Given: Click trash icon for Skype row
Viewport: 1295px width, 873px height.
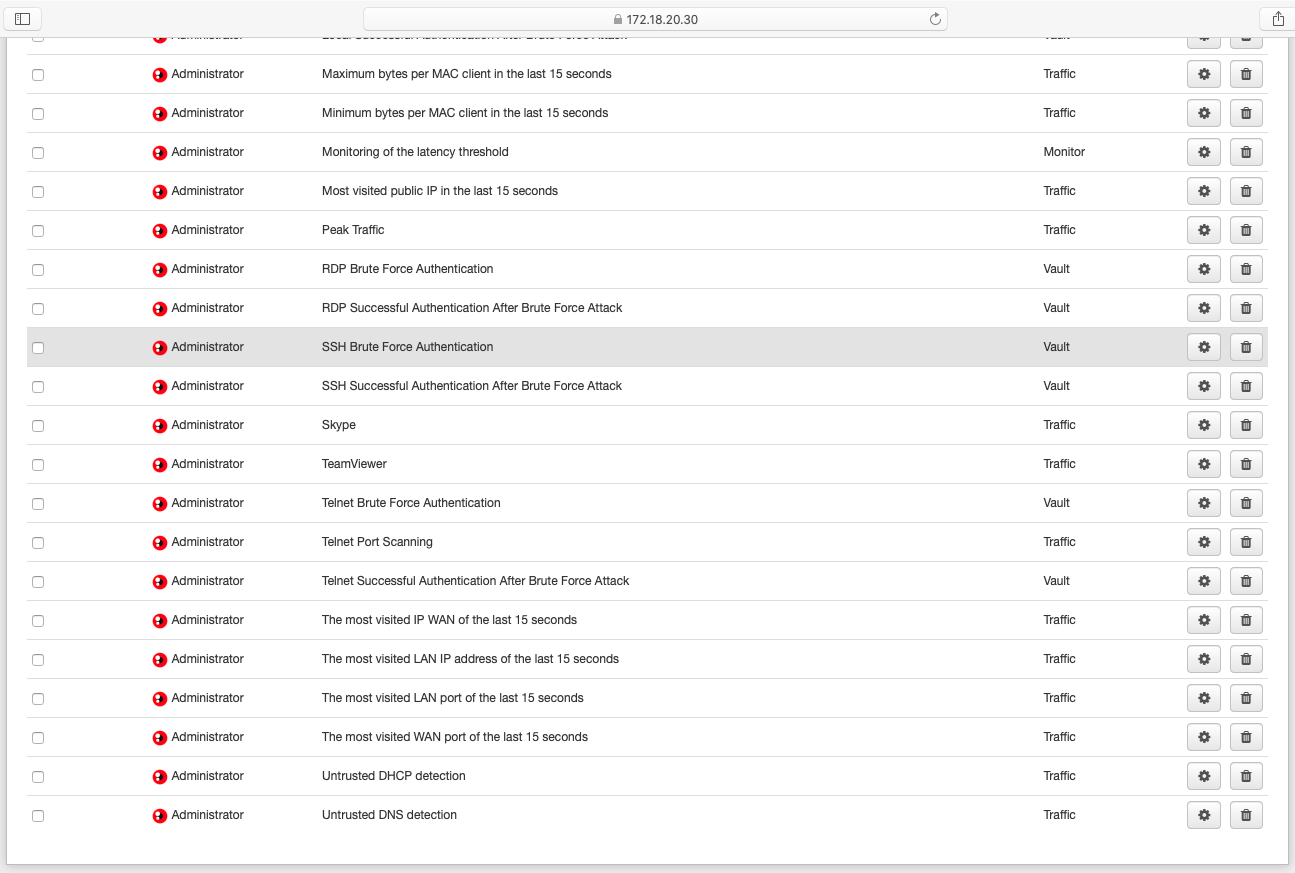Looking at the screenshot, I should [x=1246, y=425].
